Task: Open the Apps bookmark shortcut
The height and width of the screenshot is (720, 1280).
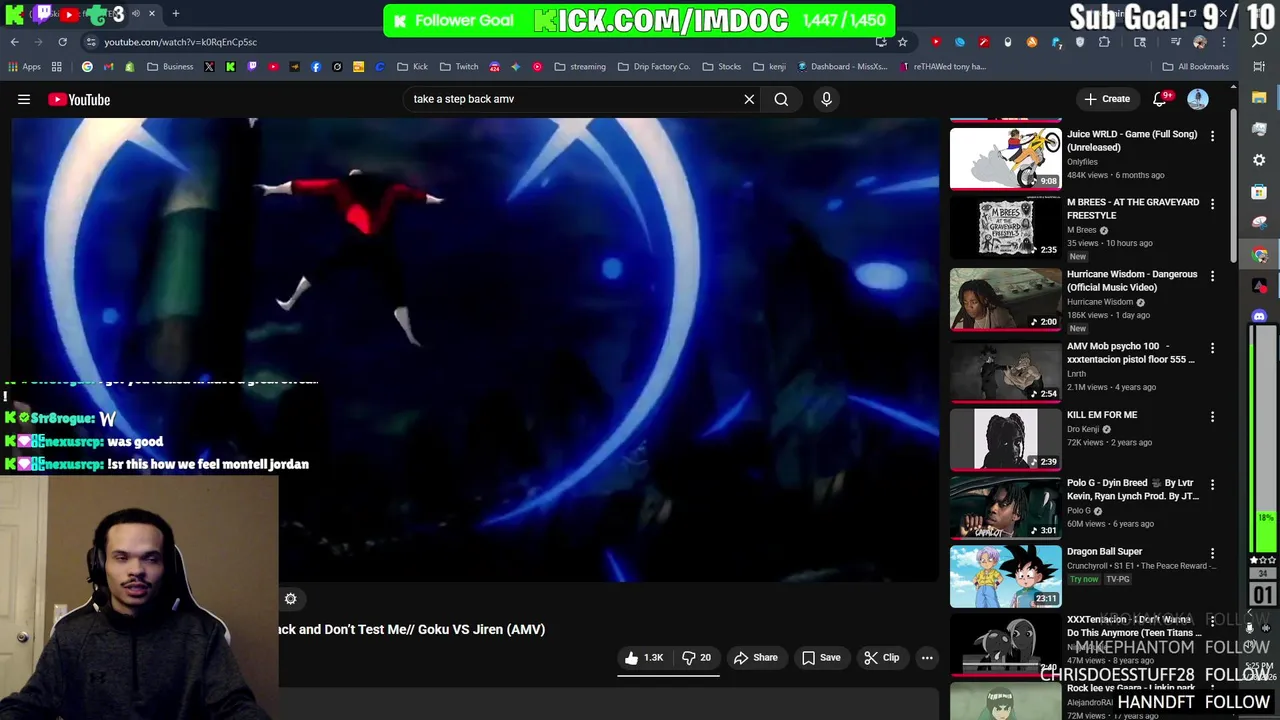Action: [24, 67]
